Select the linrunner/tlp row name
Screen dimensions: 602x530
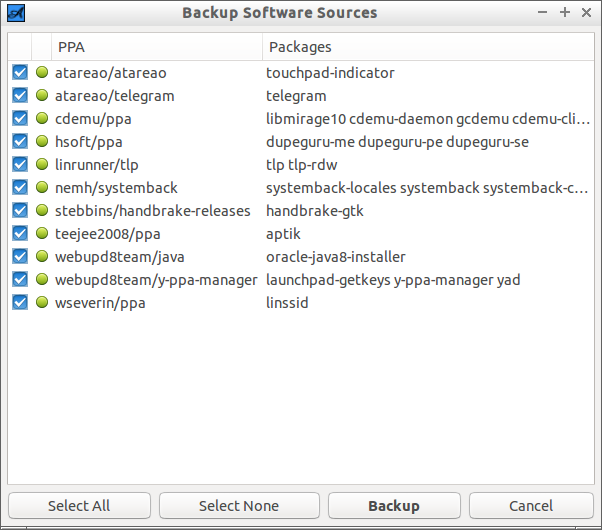click(x=96, y=165)
